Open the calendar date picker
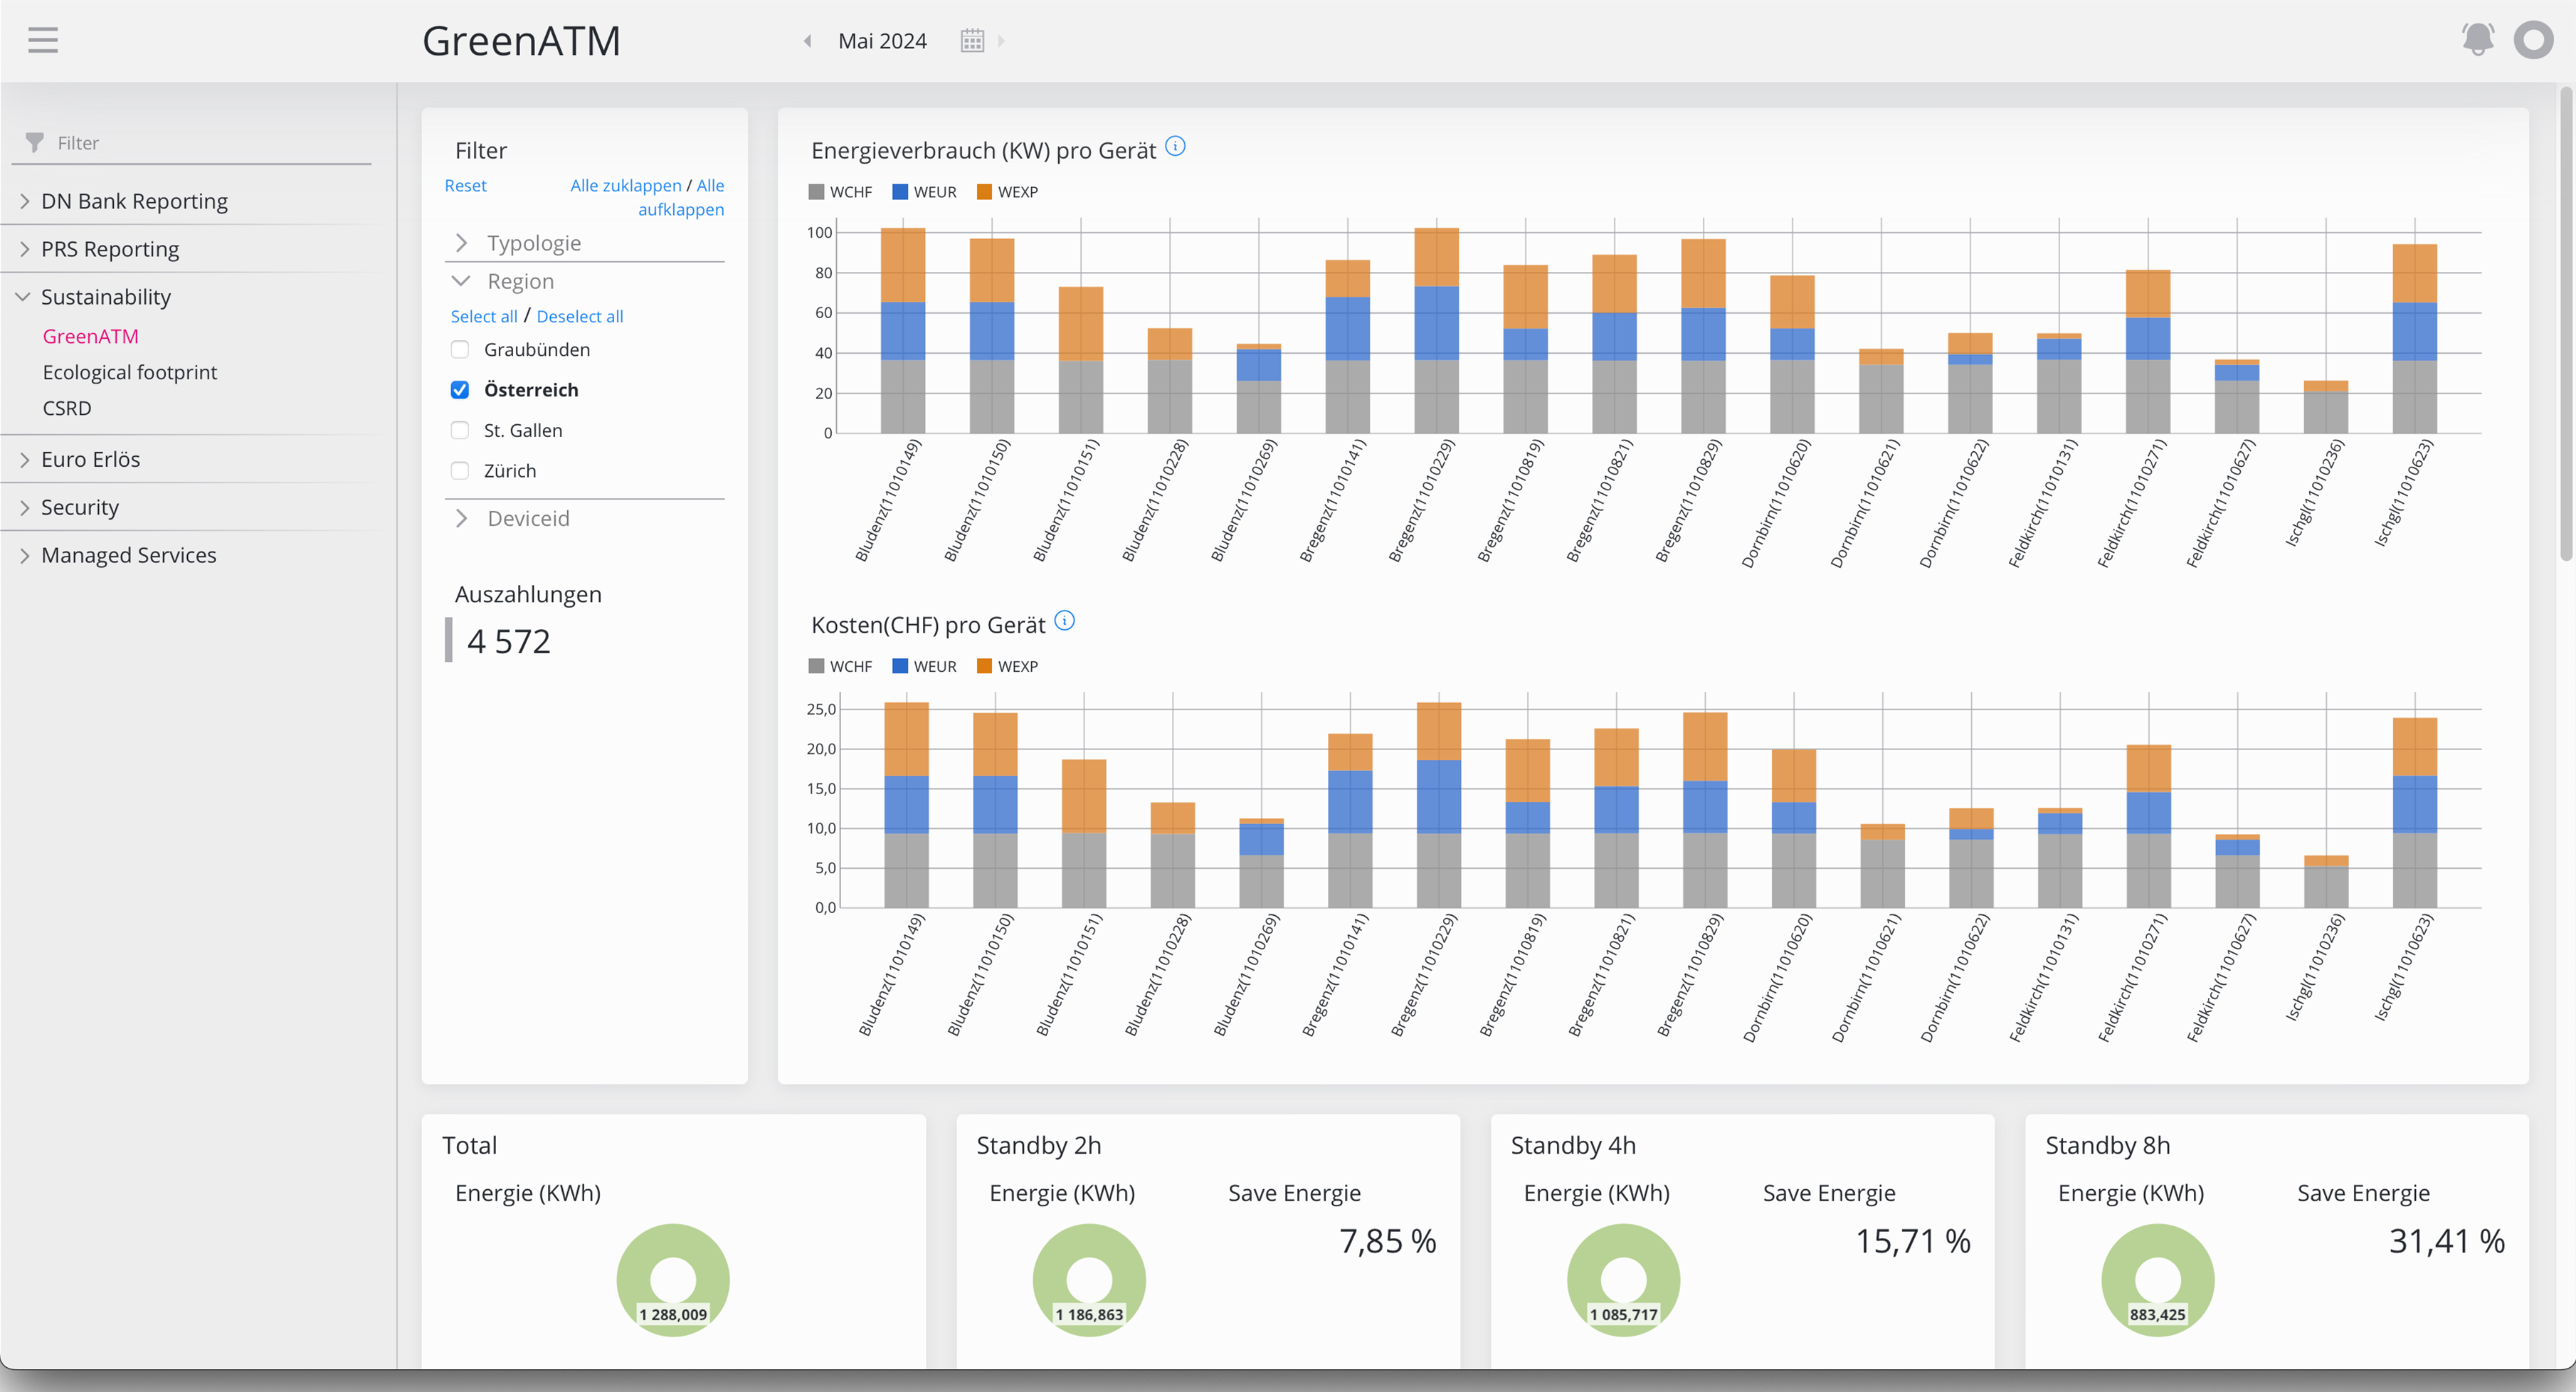Image resolution: width=2576 pixels, height=1392 pixels. point(971,40)
